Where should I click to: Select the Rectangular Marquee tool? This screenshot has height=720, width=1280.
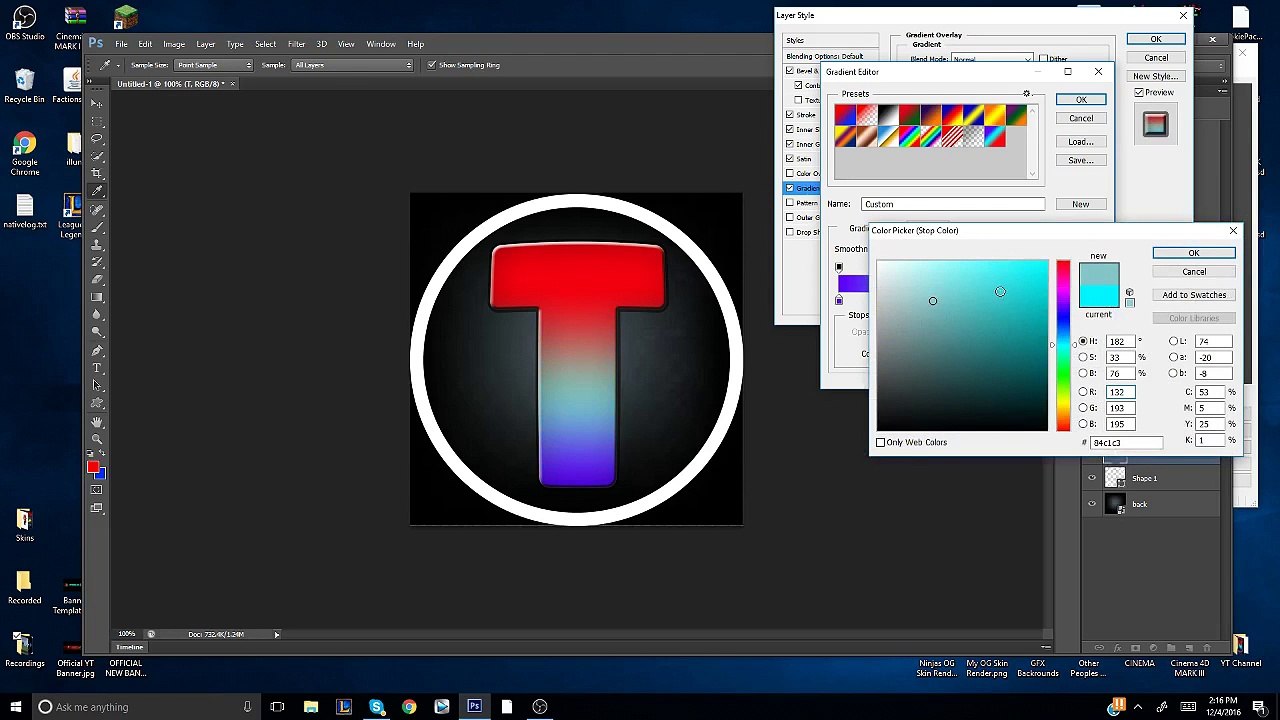click(x=97, y=121)
